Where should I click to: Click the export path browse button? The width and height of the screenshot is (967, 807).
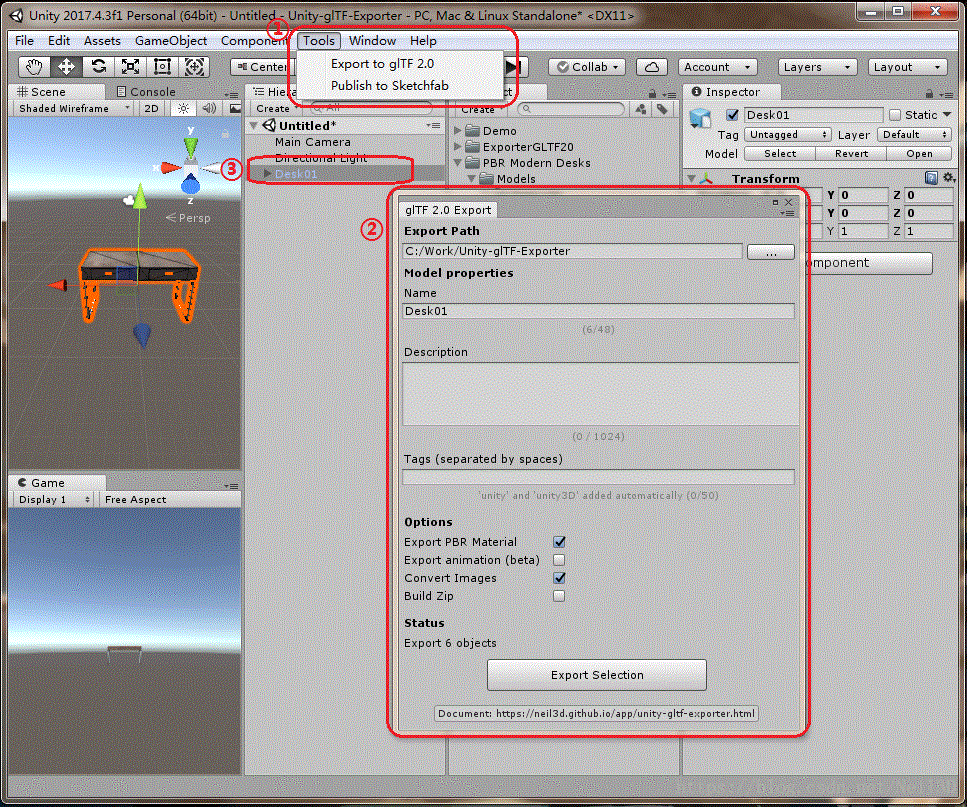(771, 252)
